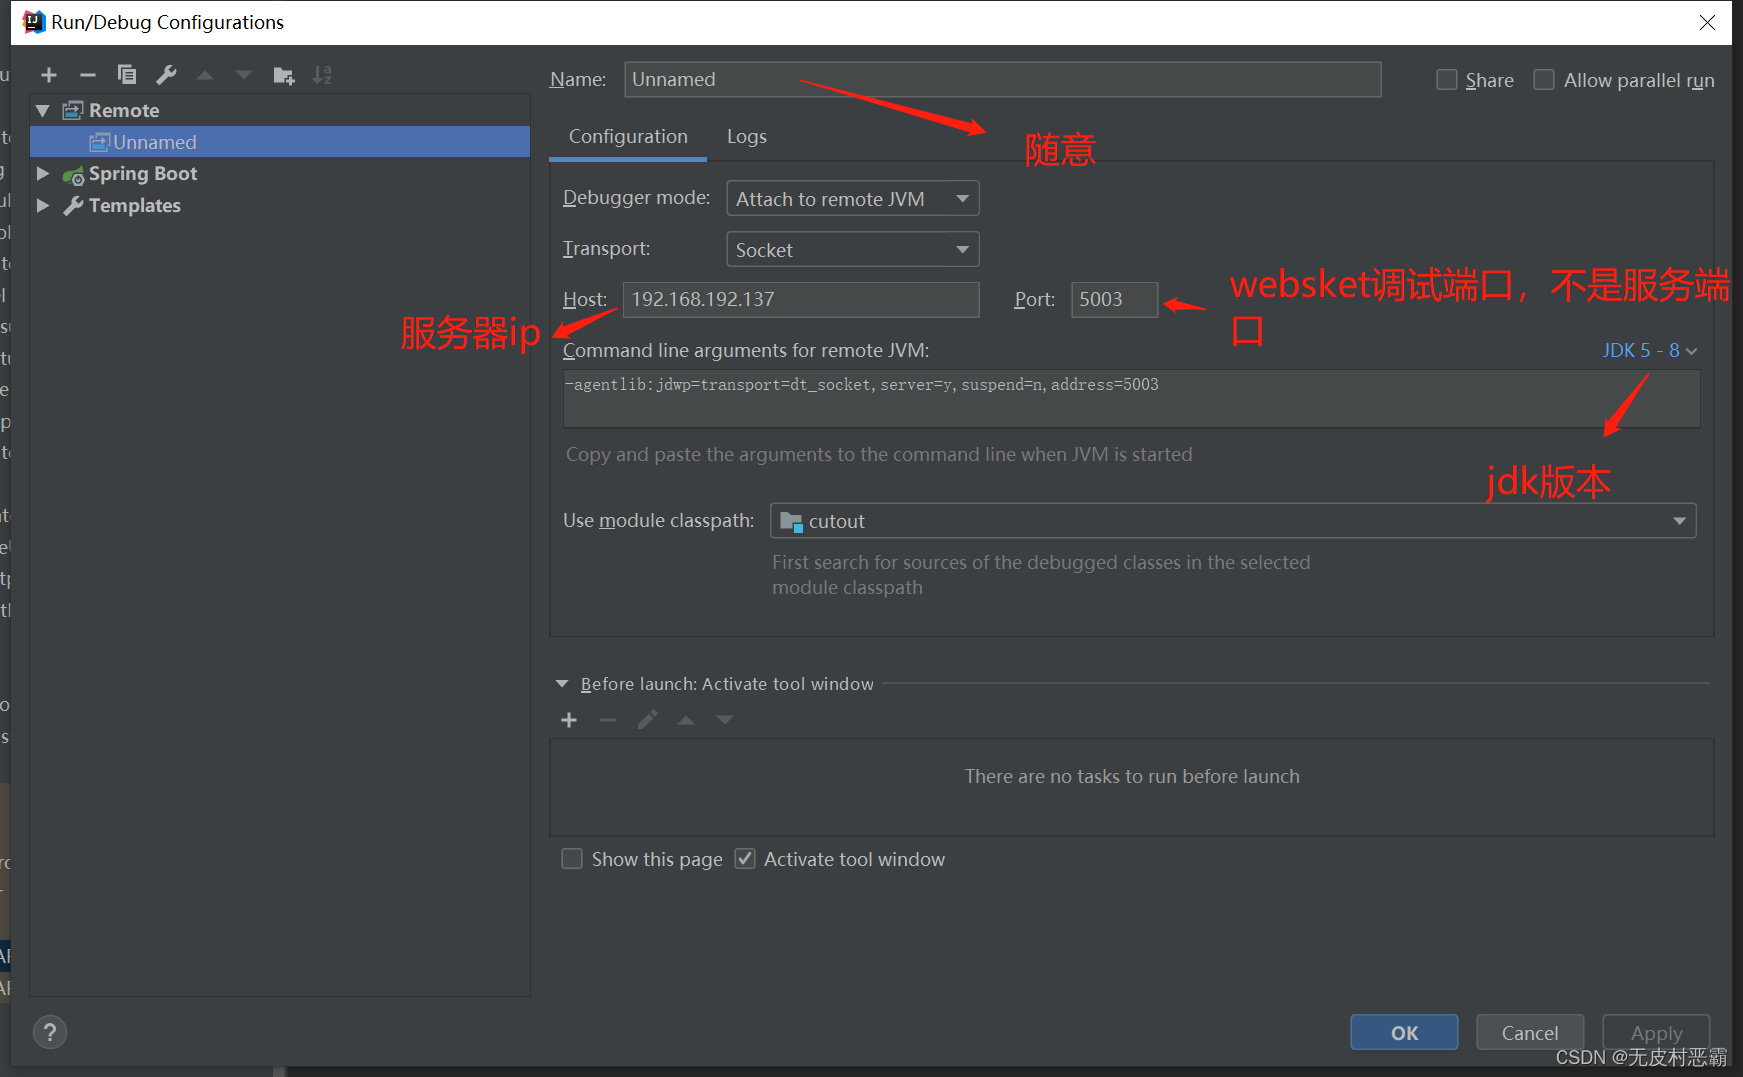Move before launch task down
Viewport: 1743px width, 1077px height.
(725, 720)
